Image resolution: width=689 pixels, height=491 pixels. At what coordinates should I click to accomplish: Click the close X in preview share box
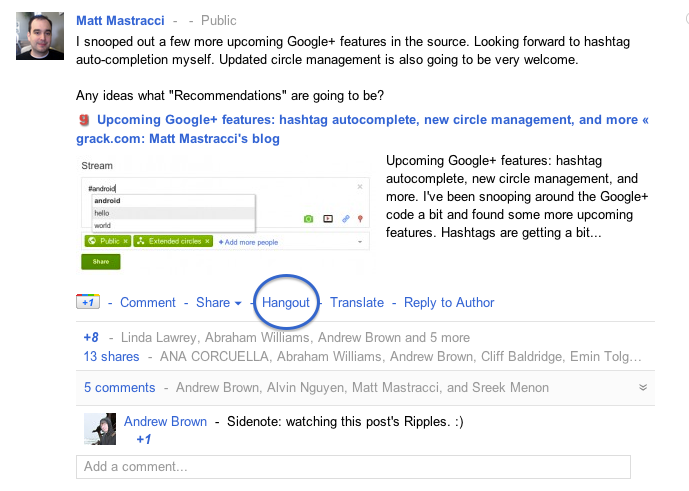[x=360, y=187]
